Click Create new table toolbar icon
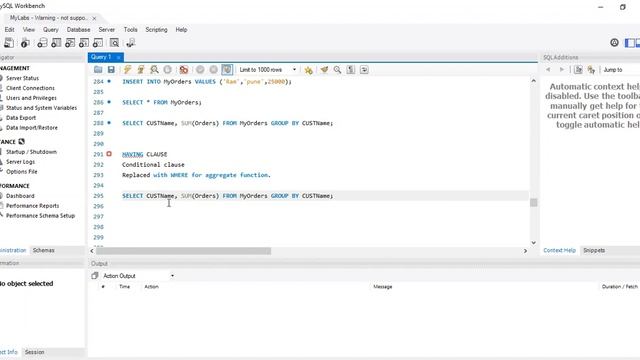 coord(56,43)
